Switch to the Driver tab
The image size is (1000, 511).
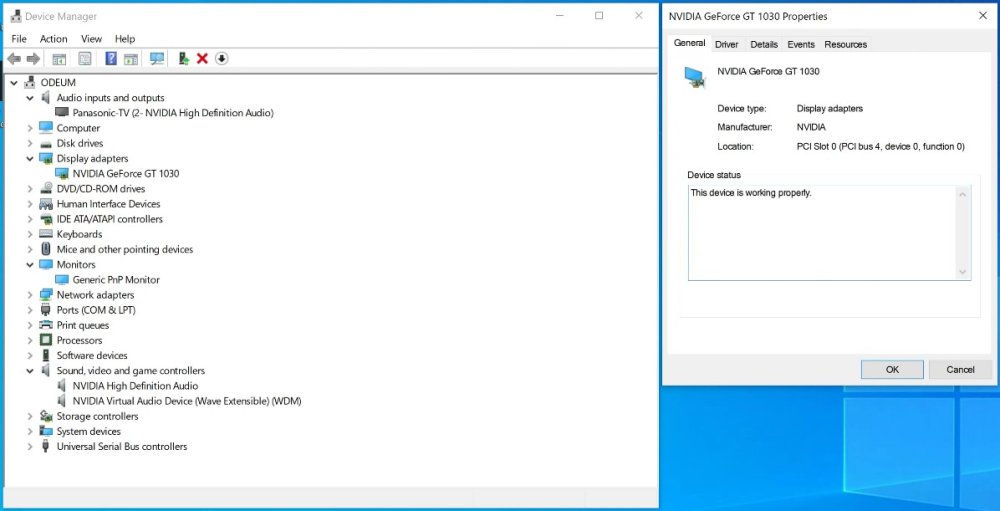click(x=726, y=45)
